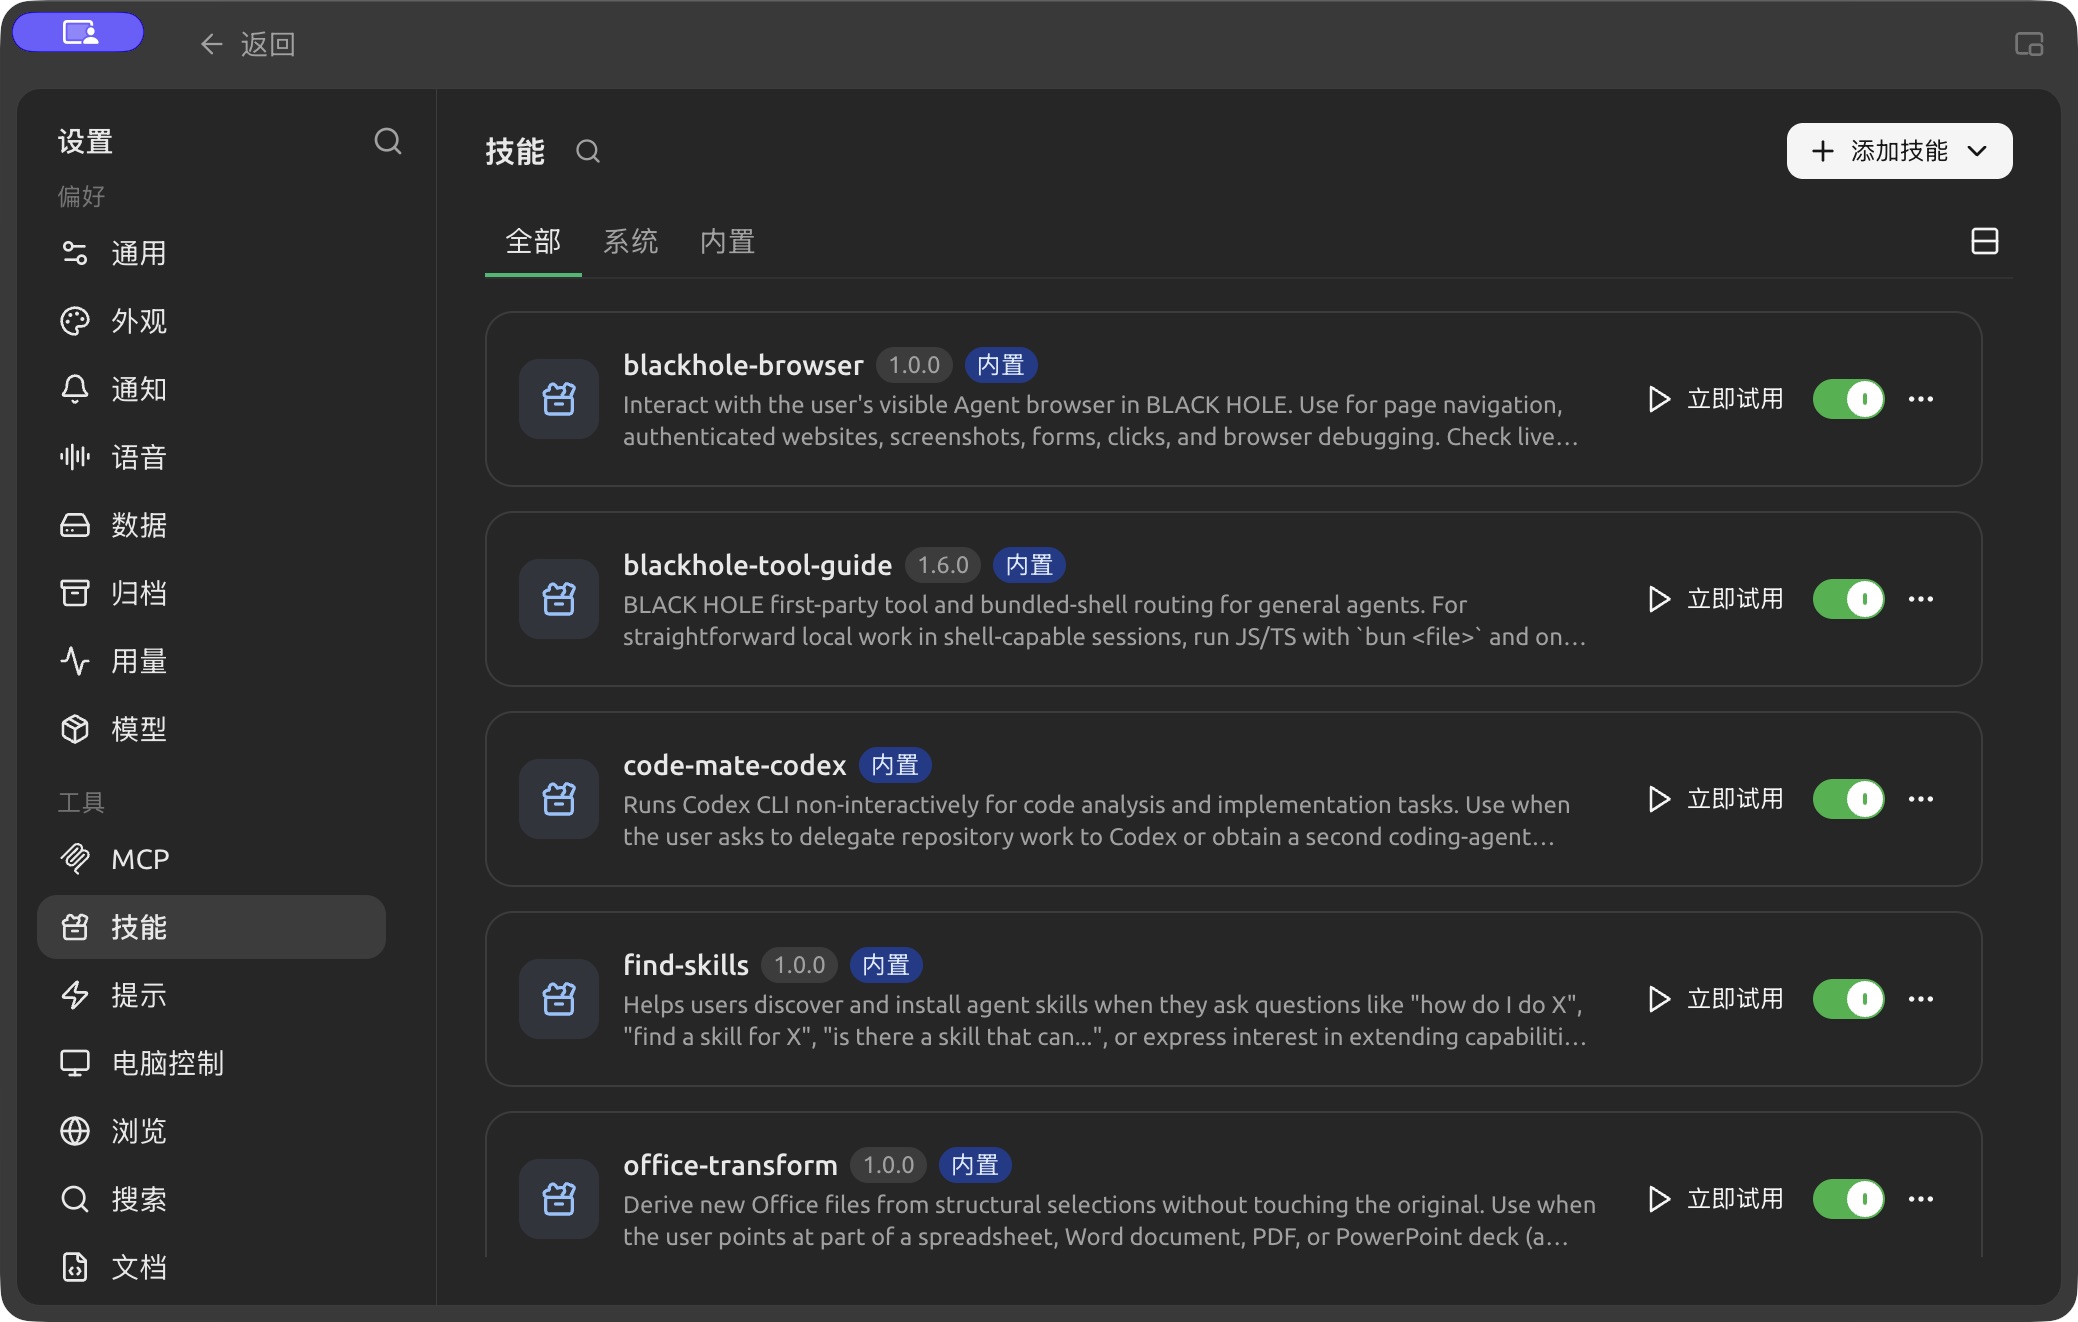This screenshot has width=2078, height=1322.
Task: Try find-skills with 立即试用
Action: (1716, 999)
